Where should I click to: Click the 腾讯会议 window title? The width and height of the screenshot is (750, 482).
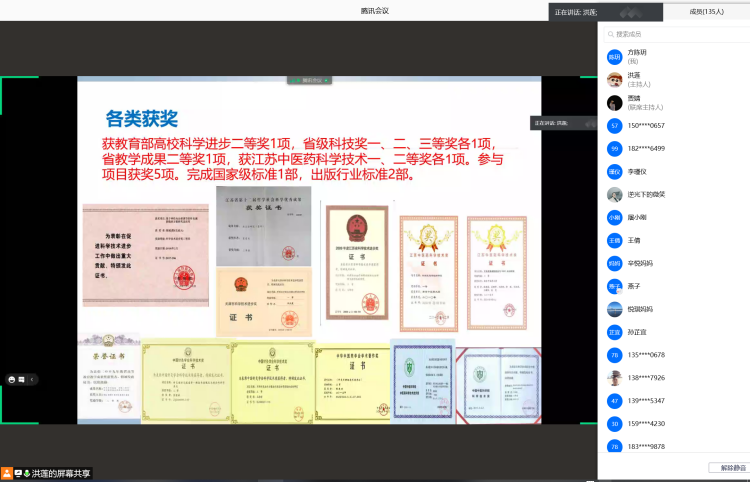pyautogui.click(x=375, y=11)
